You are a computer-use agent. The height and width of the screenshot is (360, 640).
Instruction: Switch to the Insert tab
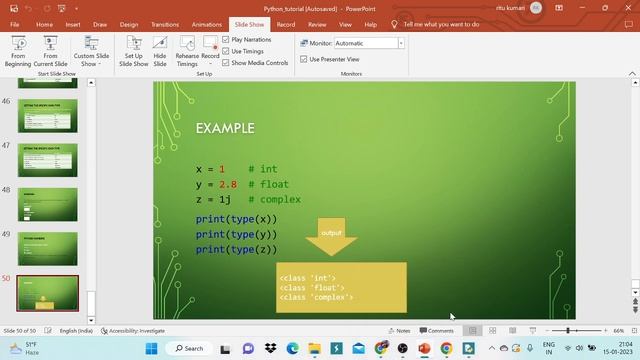pos(73,24)
